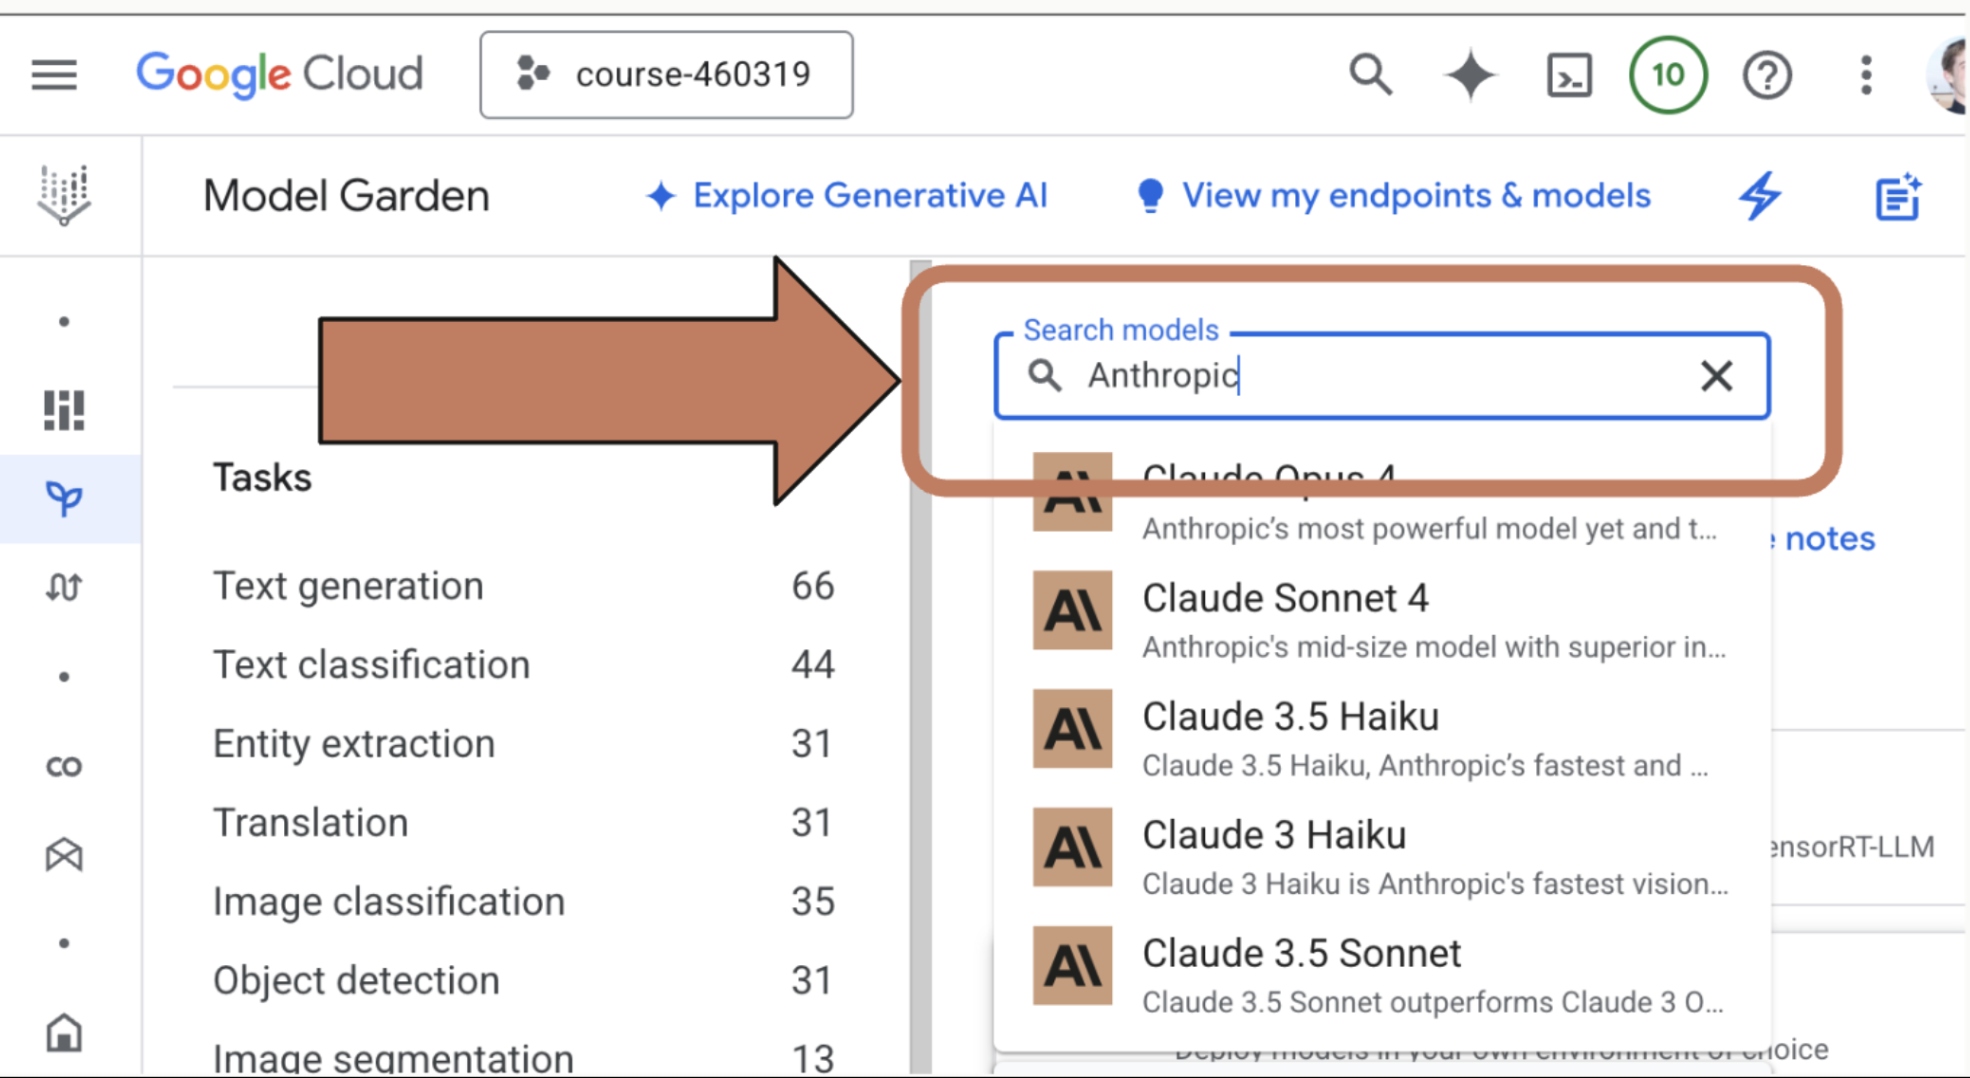Click the lightning bolt icon in the header
The height and width of the screenshot is (1078, 1970).
[1759, 196]
